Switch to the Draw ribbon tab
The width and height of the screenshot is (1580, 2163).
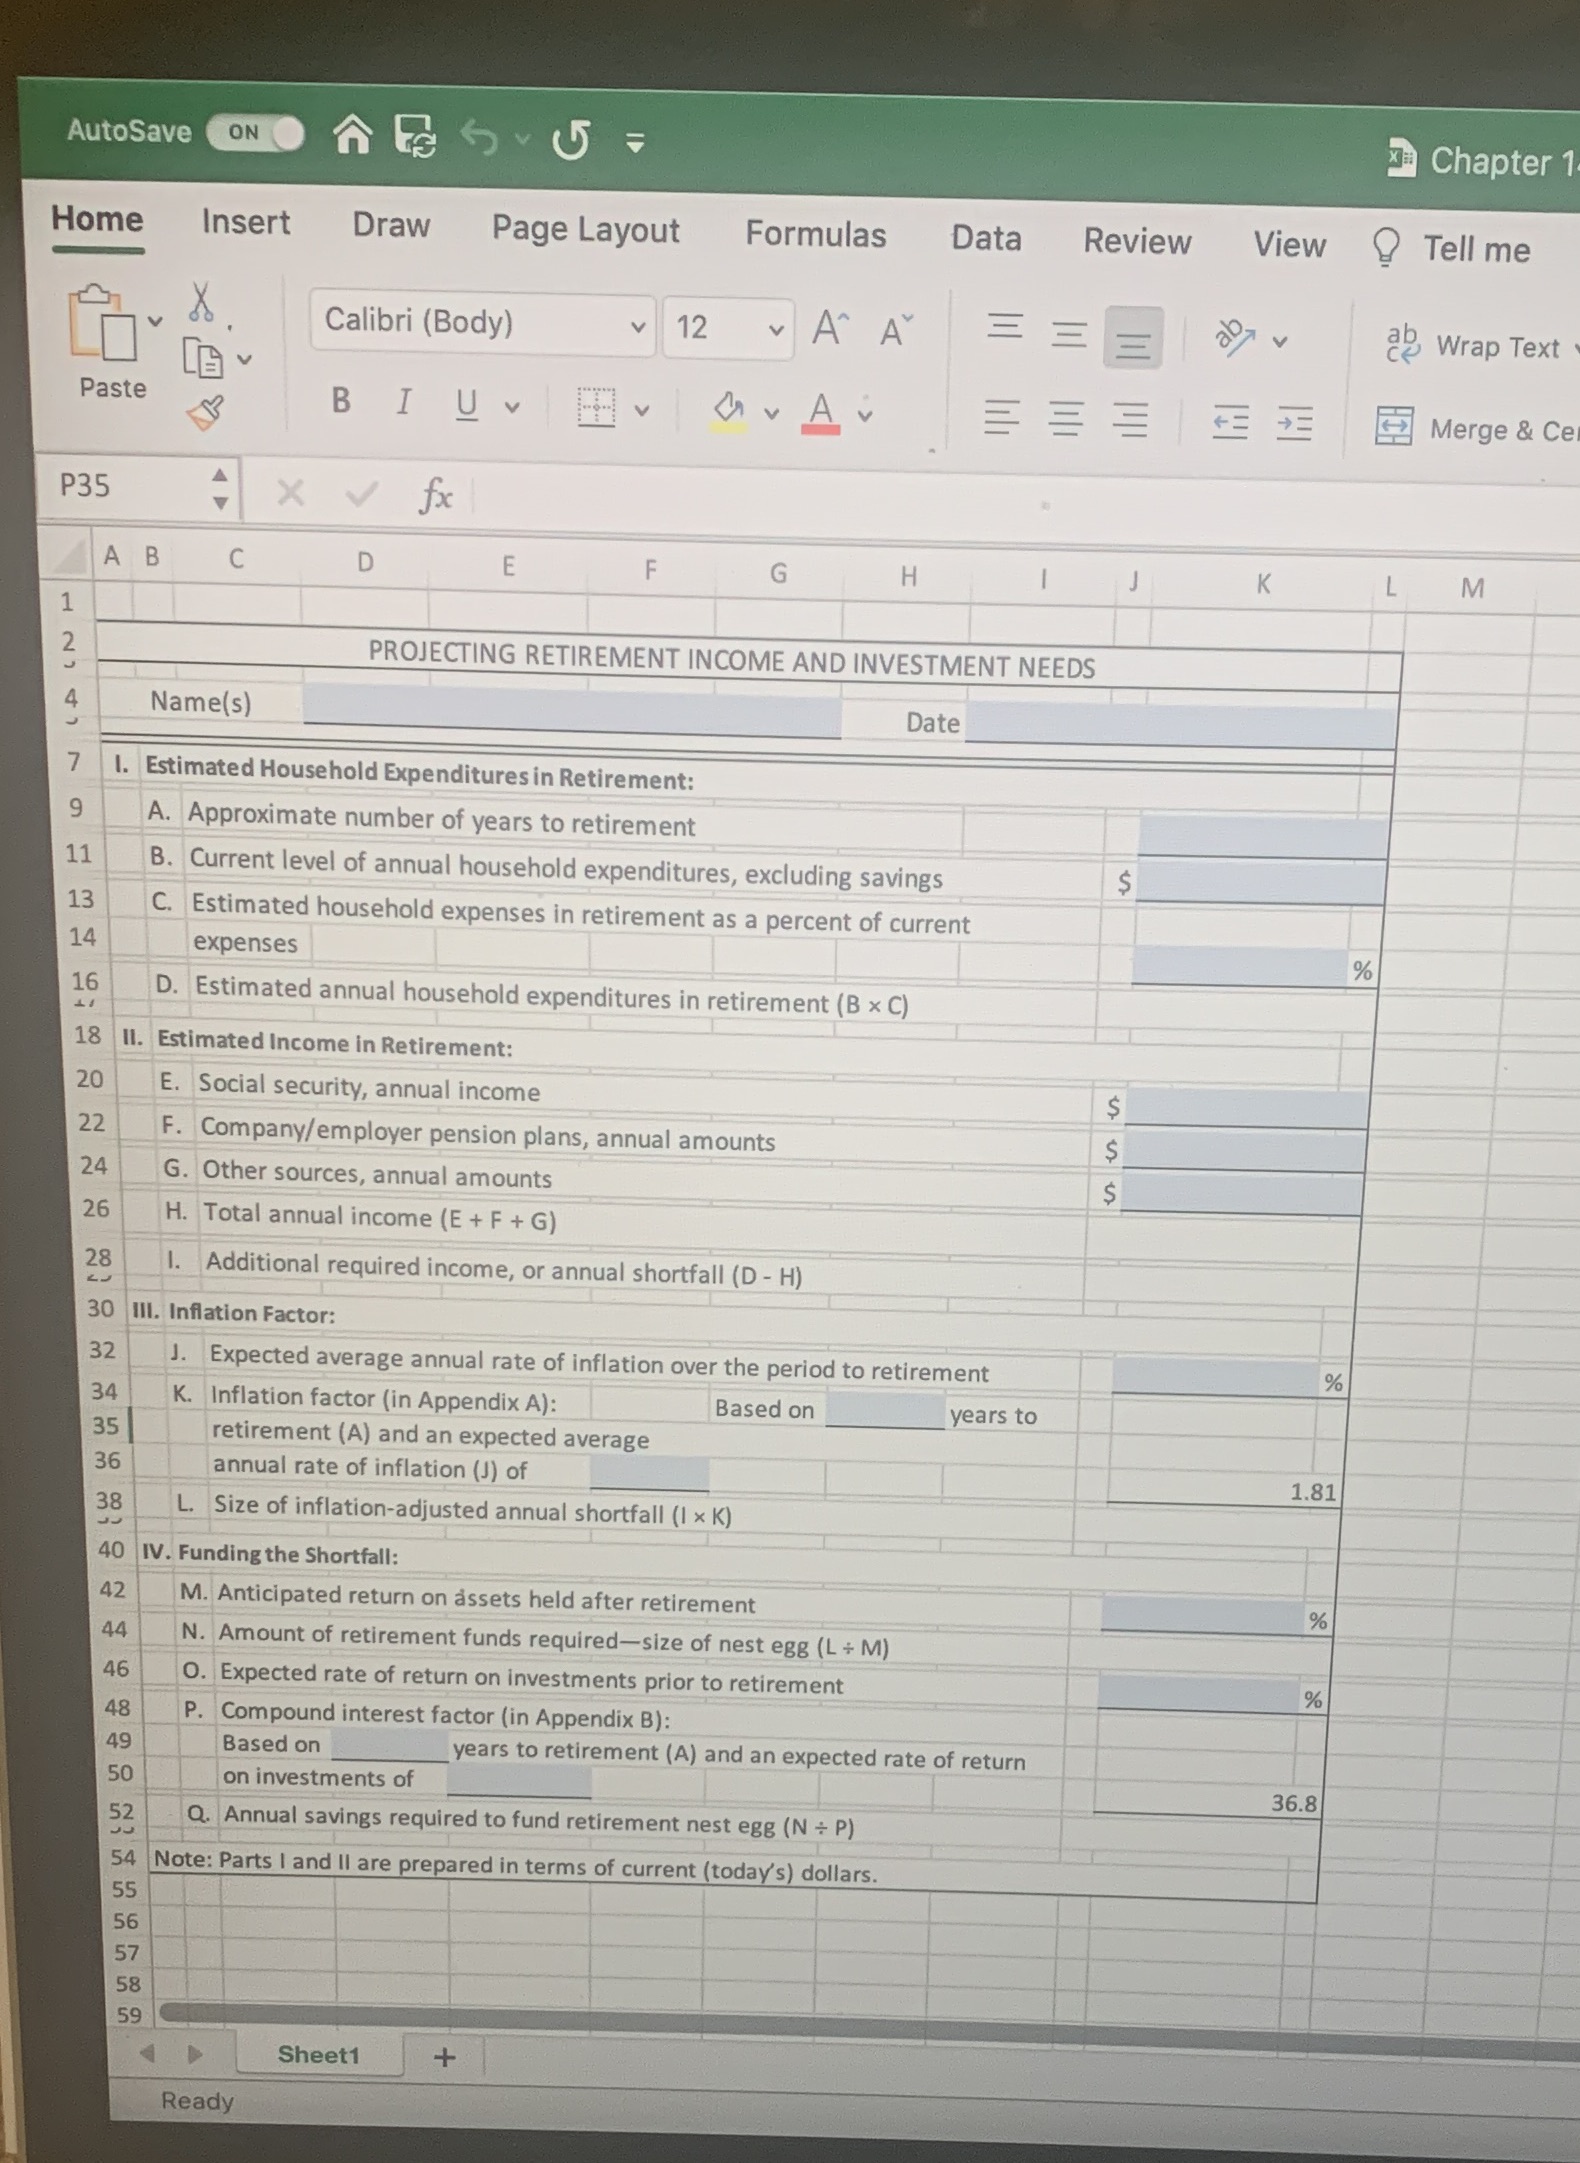click(391, 225)
